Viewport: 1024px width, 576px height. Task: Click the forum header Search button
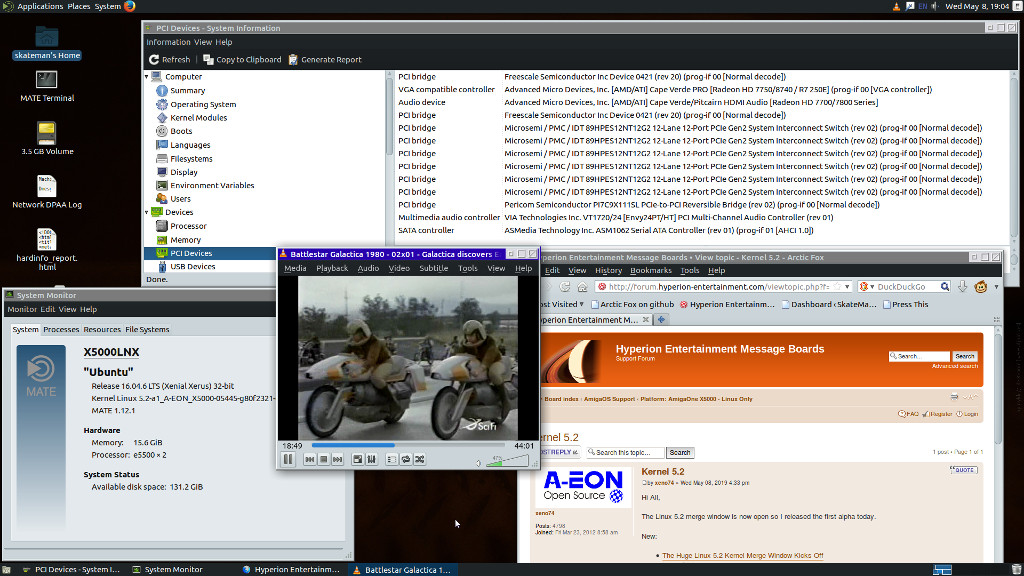[965, 357]
